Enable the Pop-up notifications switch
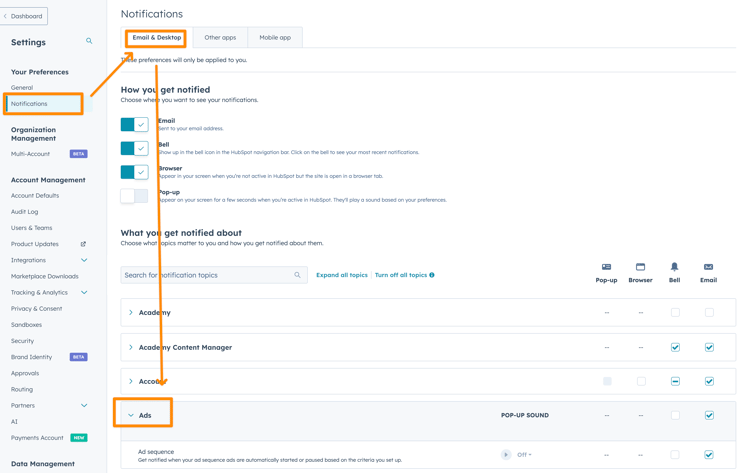The image size is (740, 473). (x=135, y=195)
